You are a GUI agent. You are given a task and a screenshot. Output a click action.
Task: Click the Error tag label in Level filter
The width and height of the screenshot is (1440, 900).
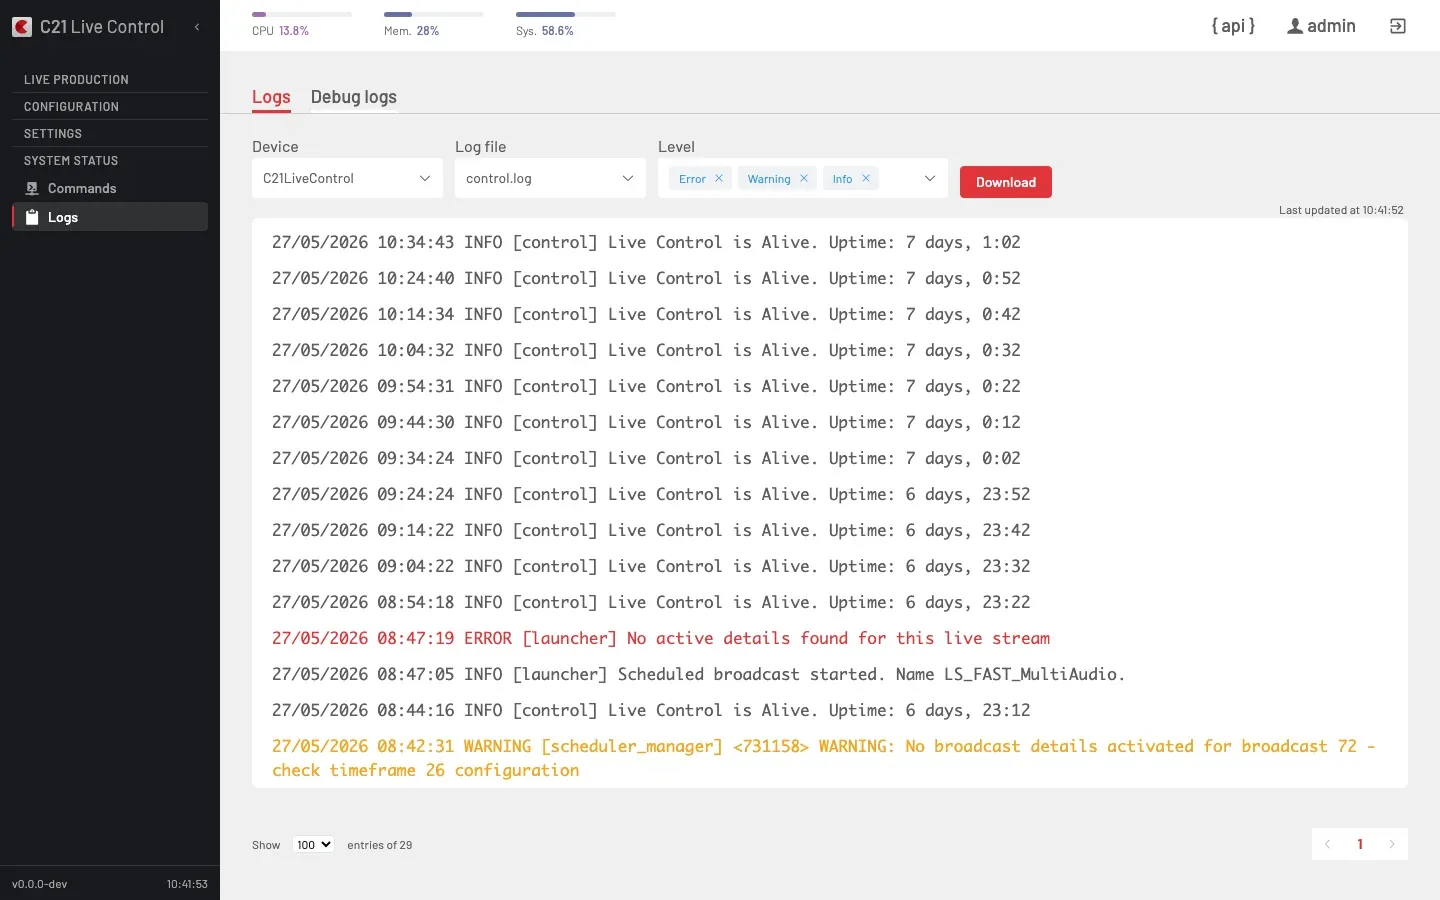pos(692,179)
